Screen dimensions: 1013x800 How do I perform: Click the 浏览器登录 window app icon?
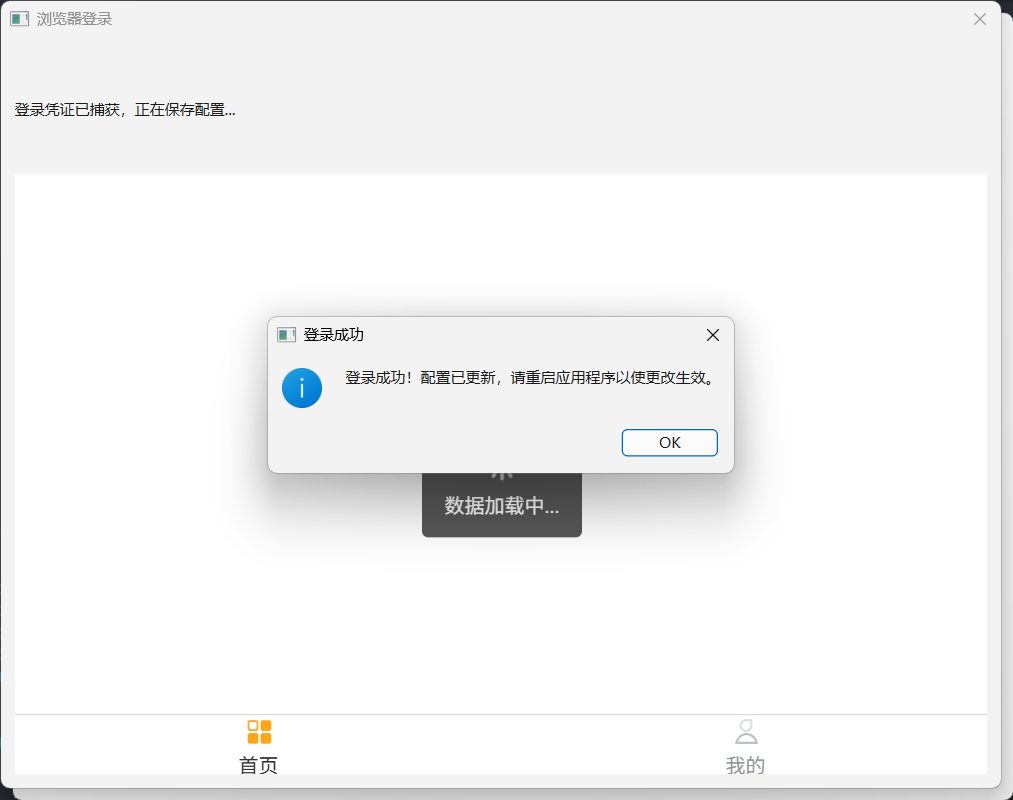[x=20, y=19]
